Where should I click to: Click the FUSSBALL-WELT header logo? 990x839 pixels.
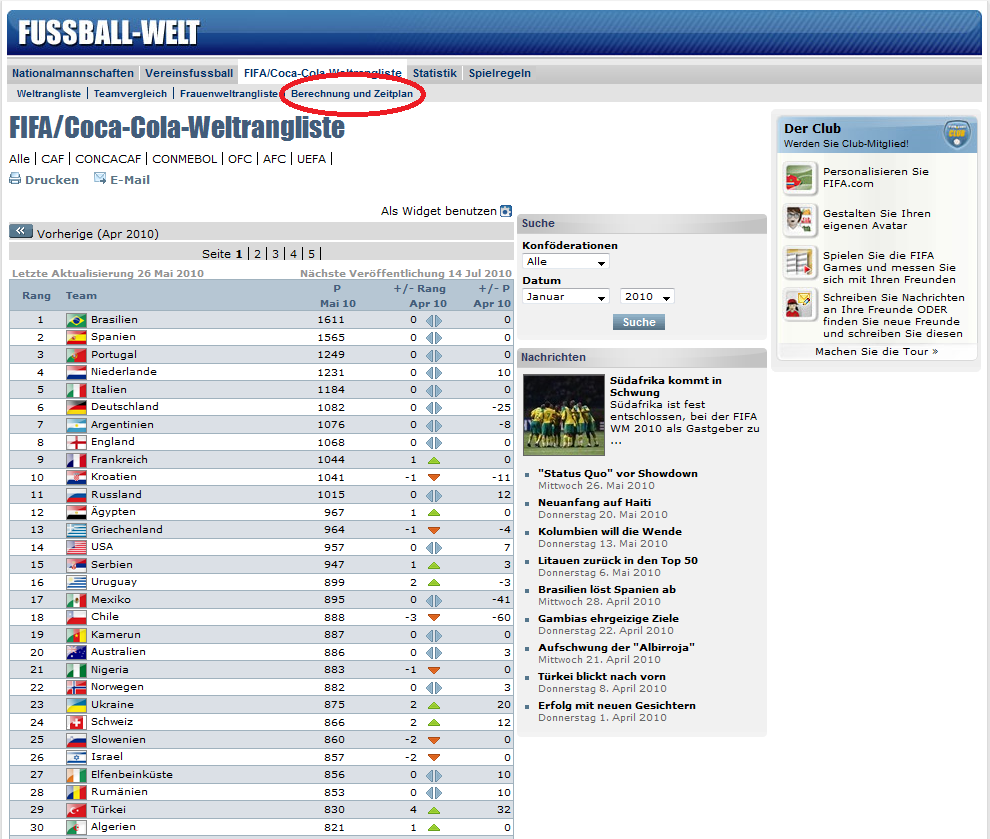pyautogui.click(x=109, y=33)
